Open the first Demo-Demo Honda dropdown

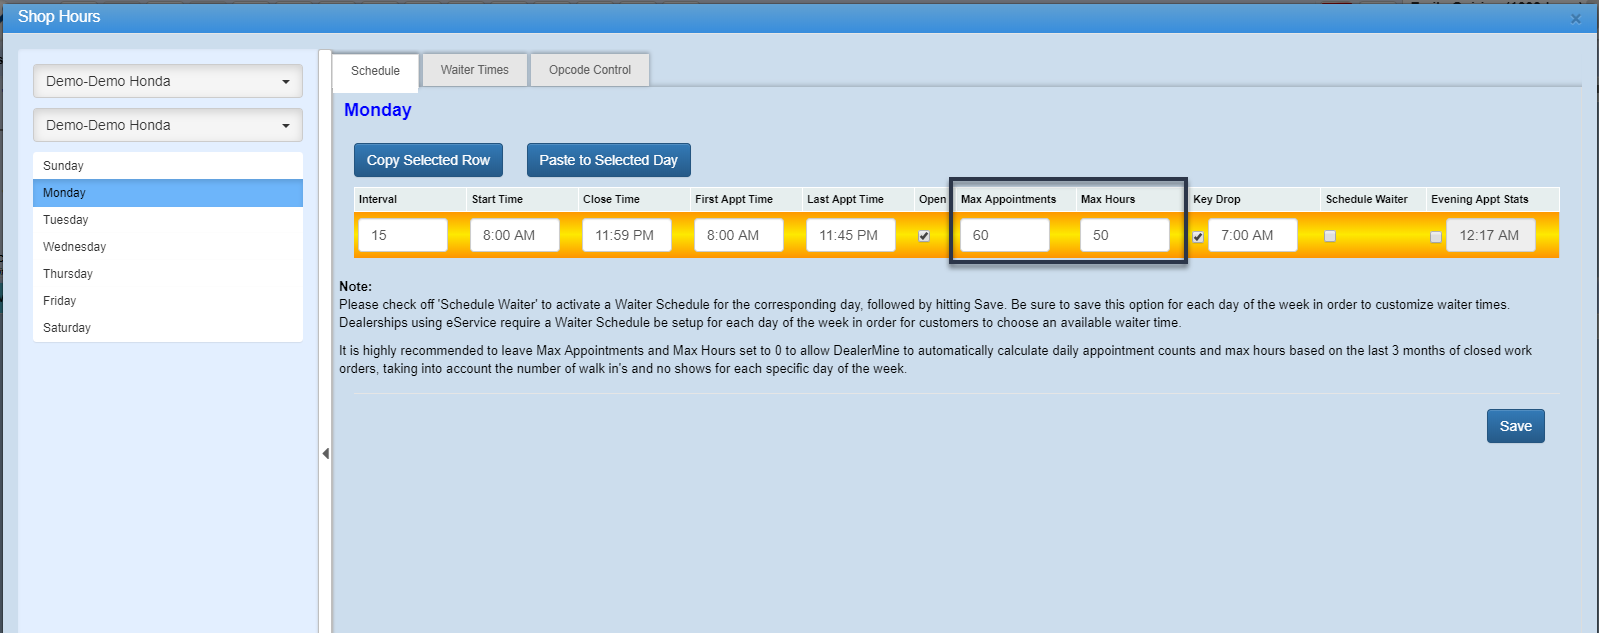(x=168, y=81)
